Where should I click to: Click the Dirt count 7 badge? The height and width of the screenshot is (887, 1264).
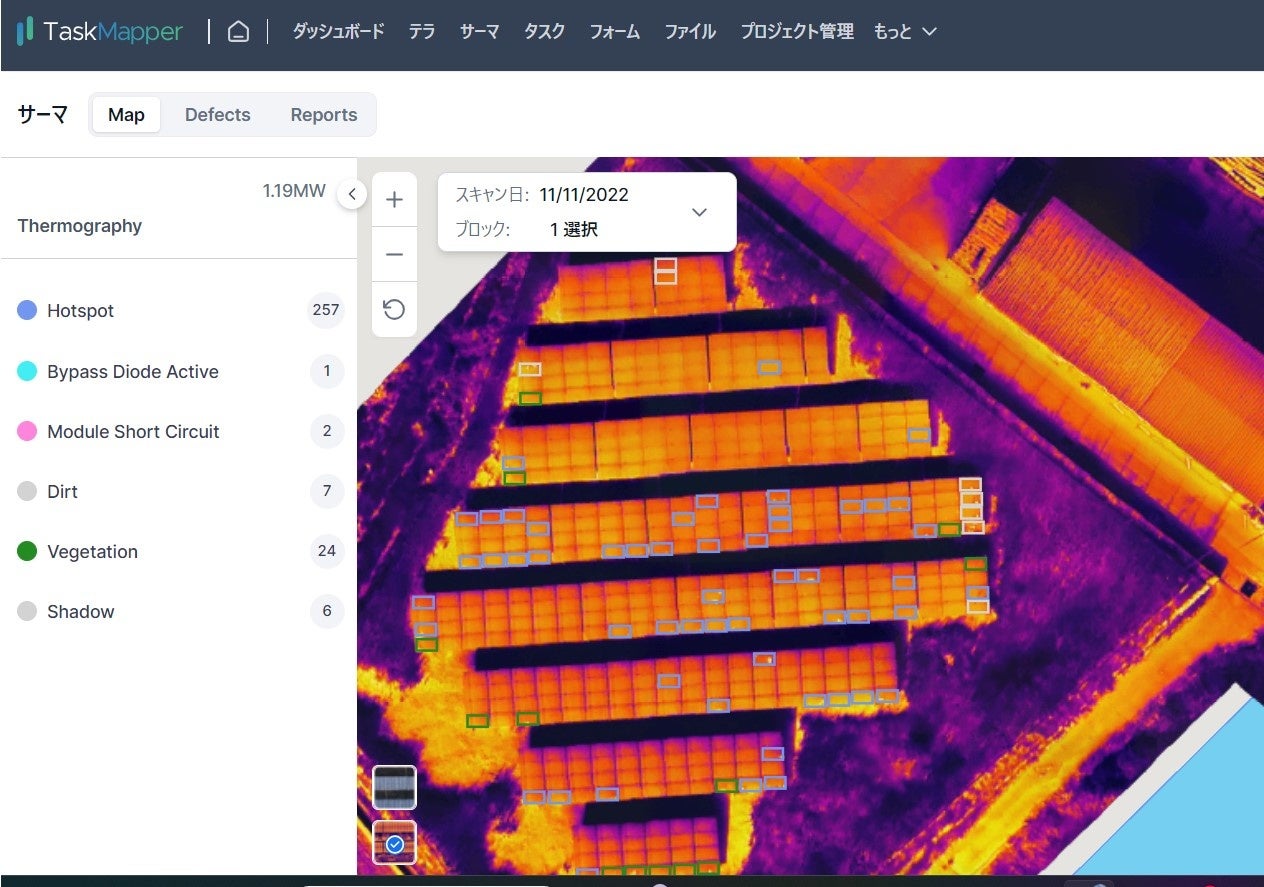click(x=326, y=491)
